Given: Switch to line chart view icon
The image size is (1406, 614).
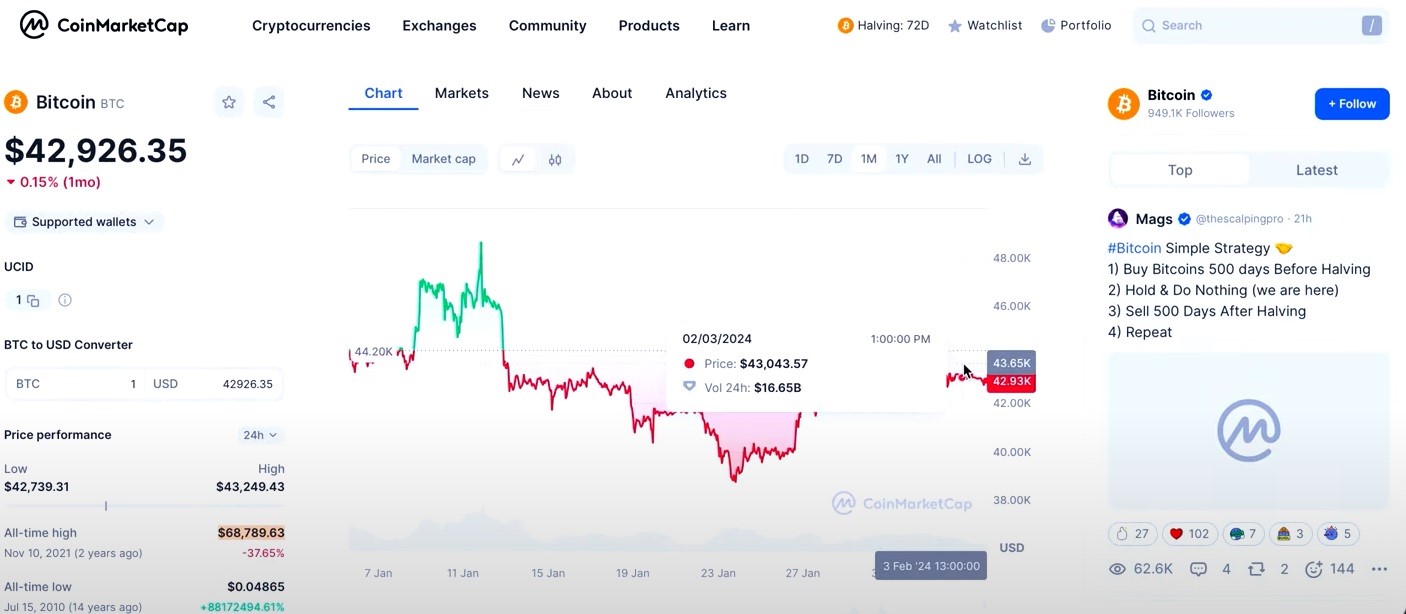Looking at the screenshot, I should (x=518, y=159).
